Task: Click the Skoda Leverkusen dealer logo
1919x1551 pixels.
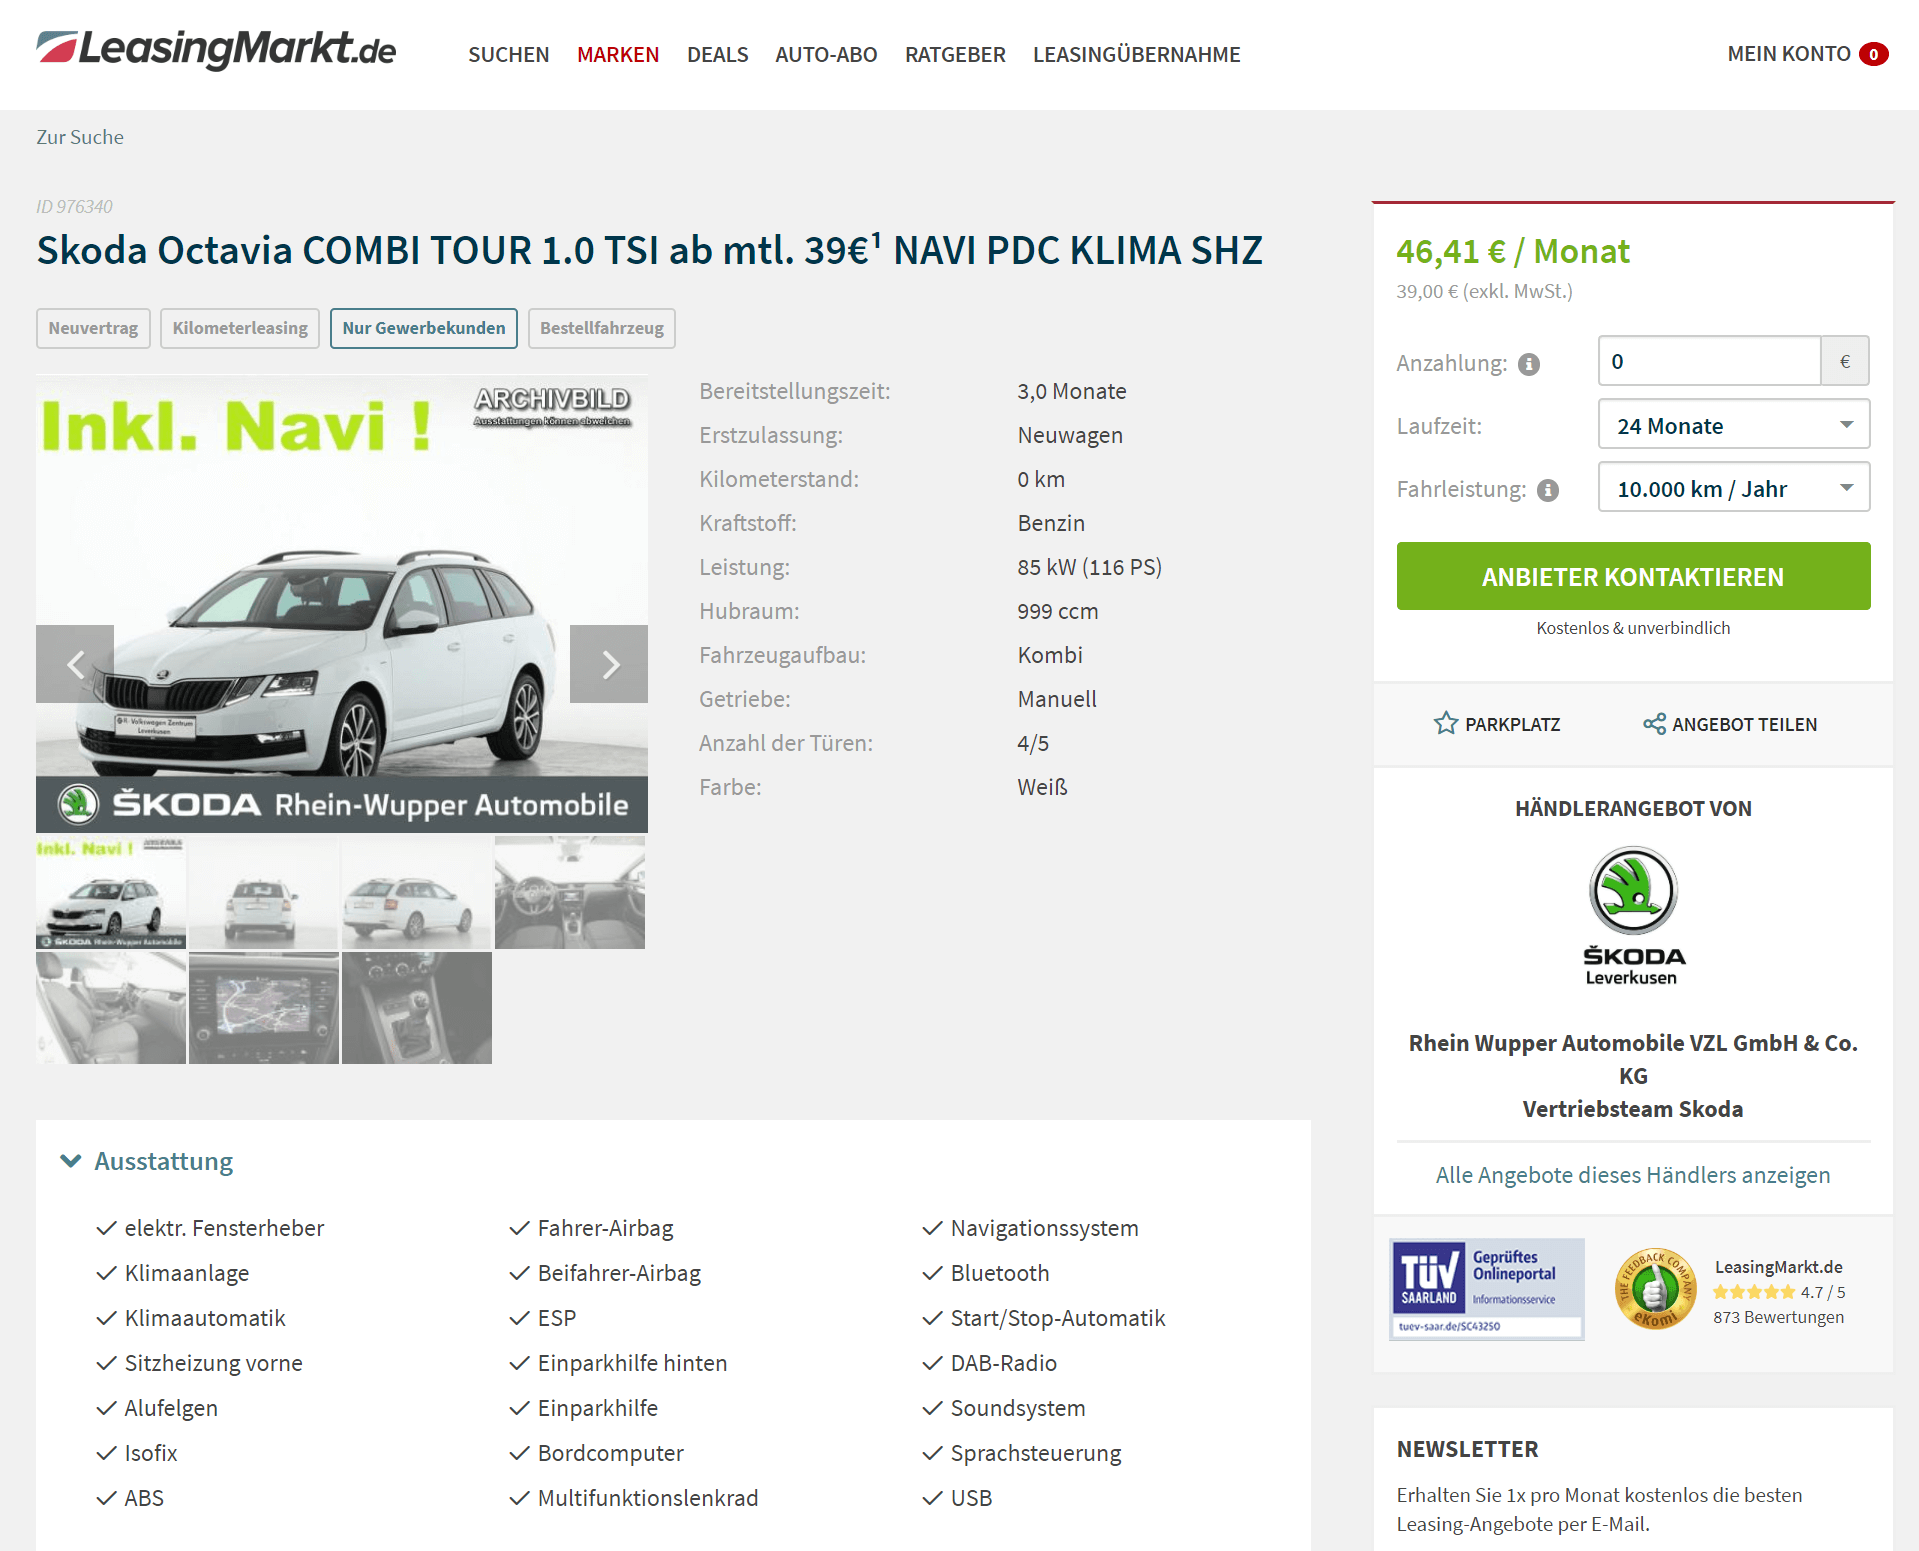Action: pos(1633,916)
